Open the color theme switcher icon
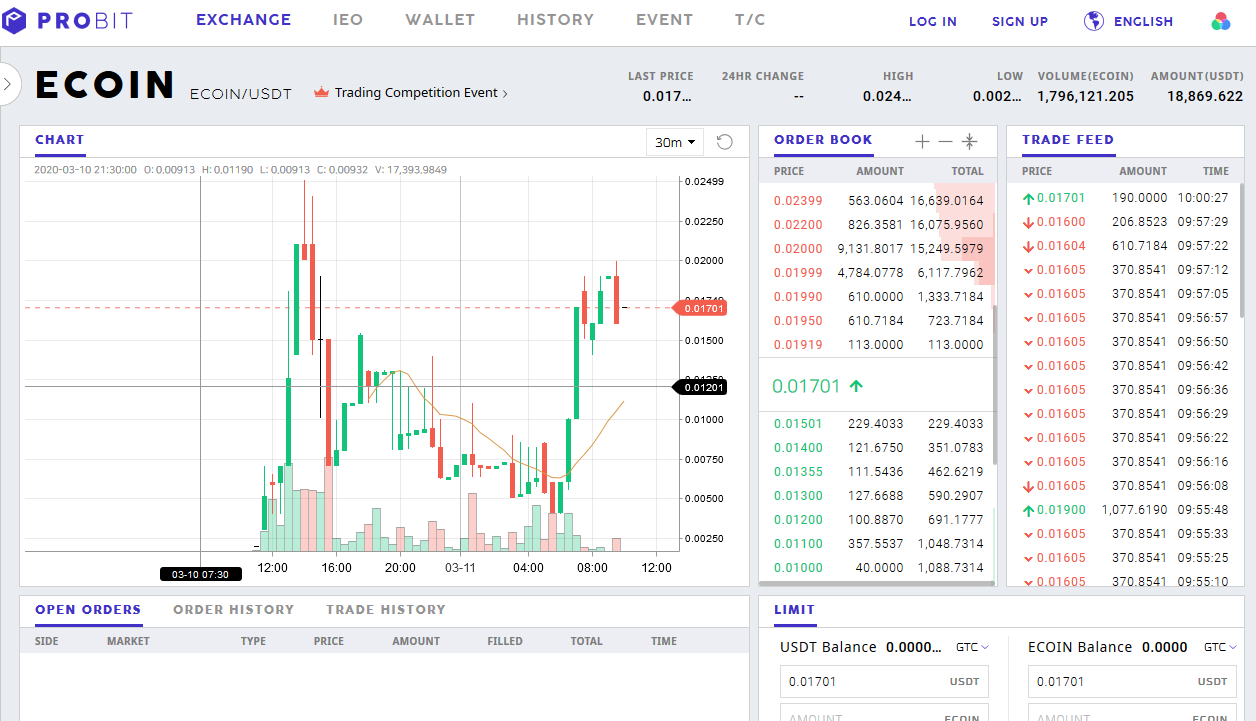Screen dimensions: 1256x721 (x=1220, y=21)
